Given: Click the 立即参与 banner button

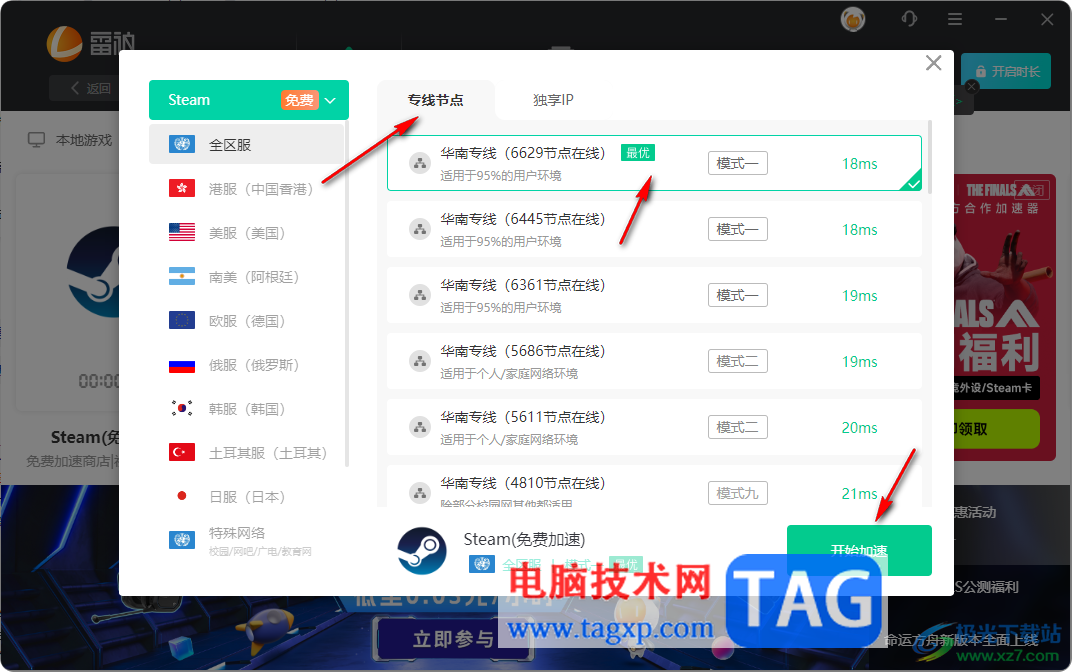Looking at the screenshot, I should pos(452,639).
